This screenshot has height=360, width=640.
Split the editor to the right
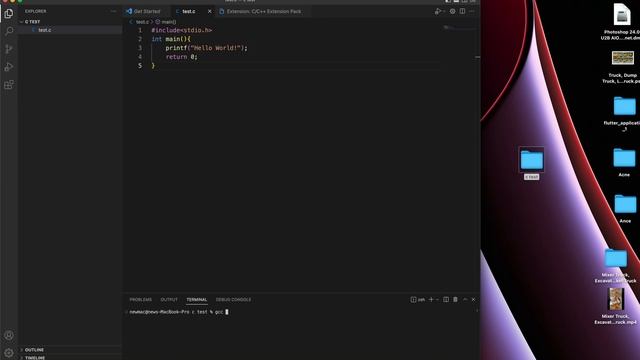pyautogui.click(x=462, y=11)
